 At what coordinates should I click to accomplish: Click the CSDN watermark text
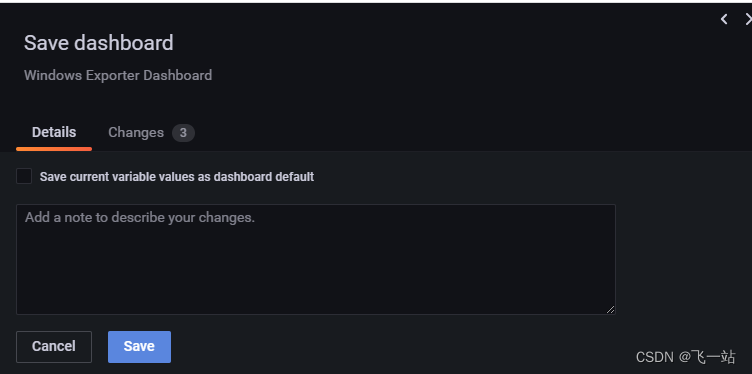point(685,357)
